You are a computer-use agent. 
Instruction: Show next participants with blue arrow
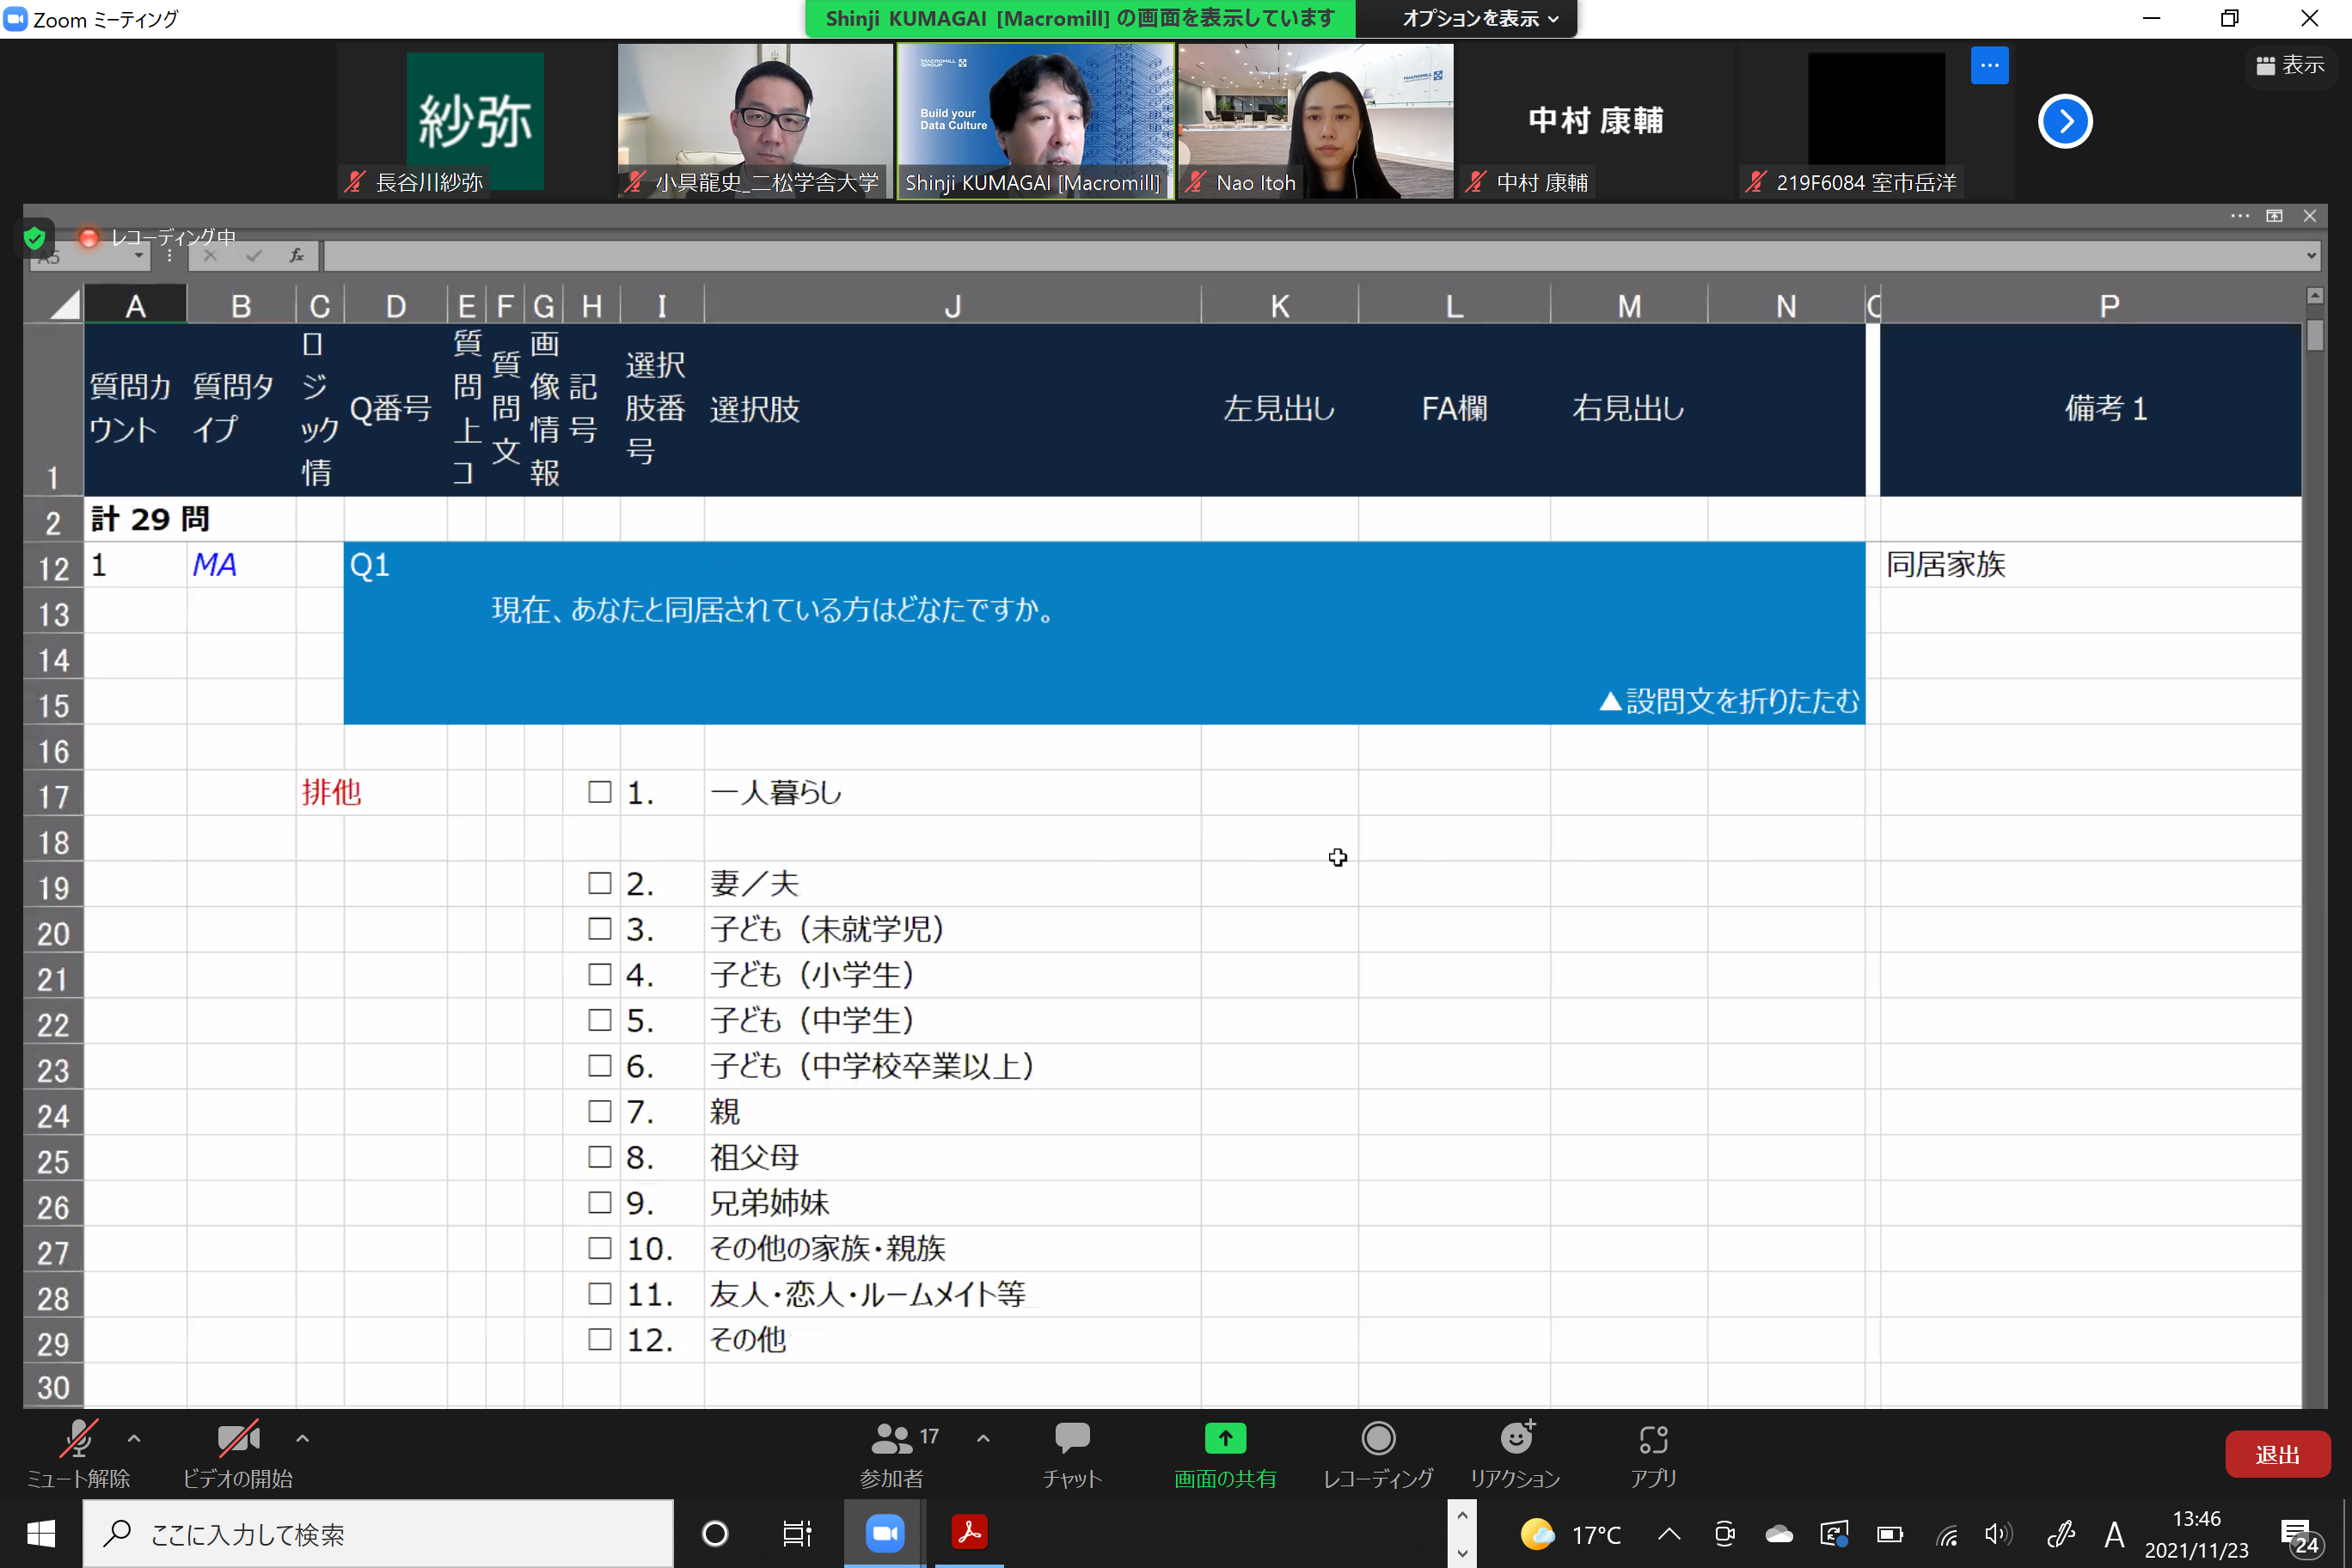(2065, 122)
